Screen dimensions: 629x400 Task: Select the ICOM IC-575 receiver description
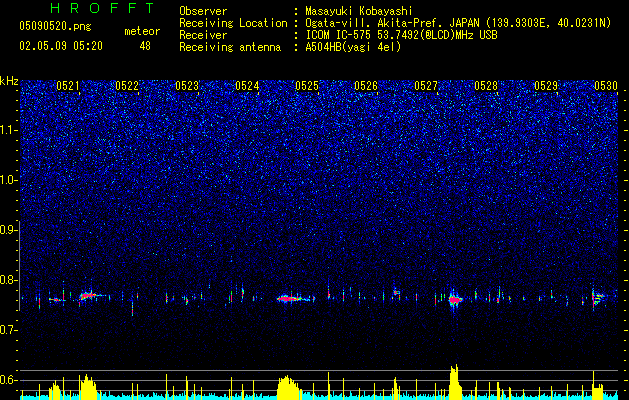tap(401, 35)
